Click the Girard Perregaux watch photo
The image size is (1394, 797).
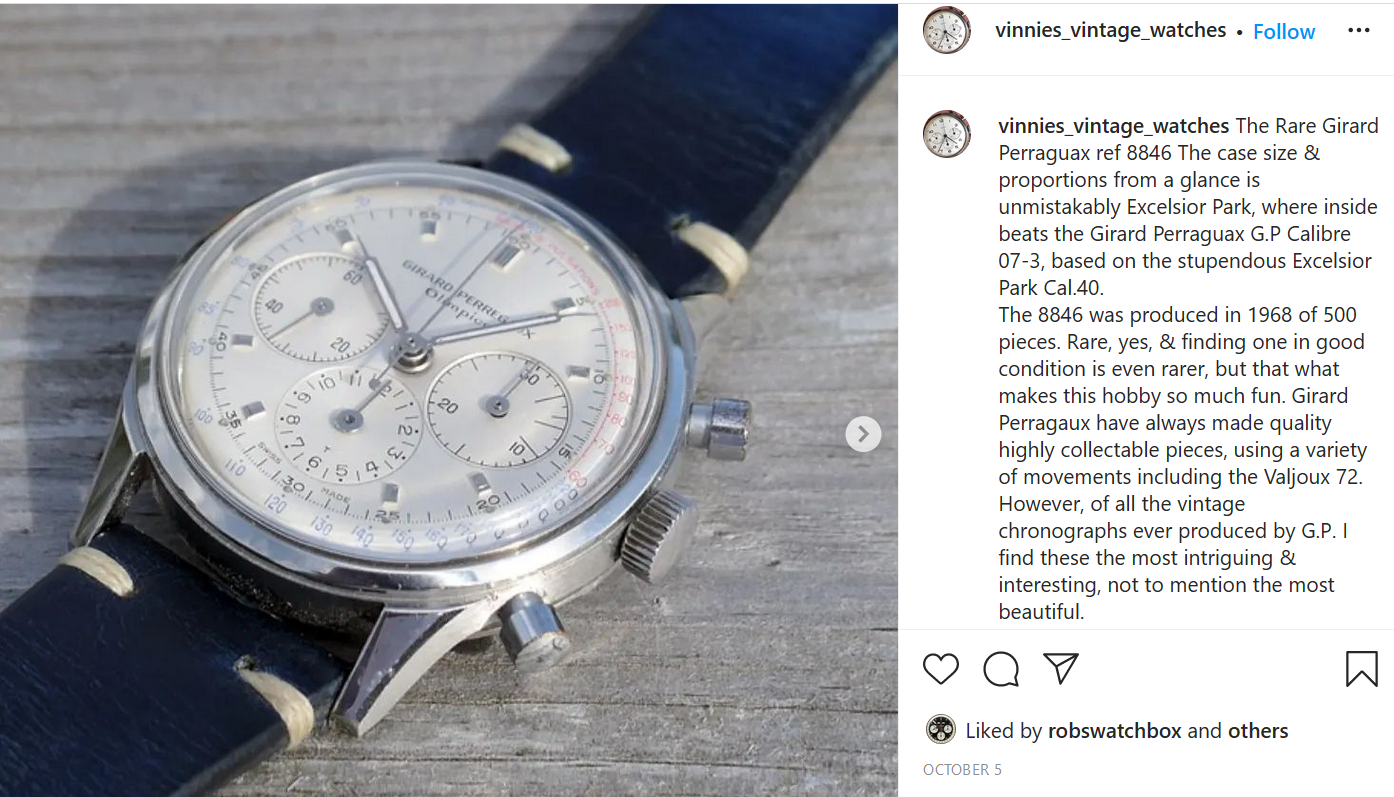coord(449,400)
